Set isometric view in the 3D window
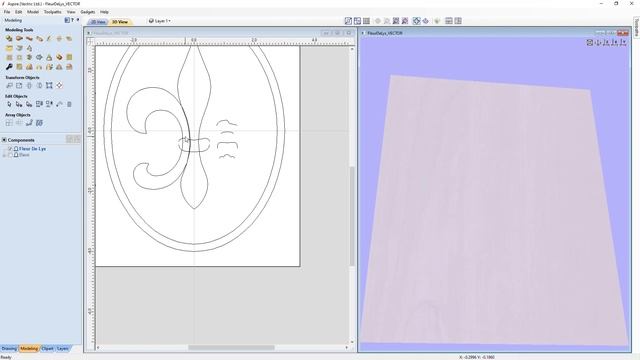This screenshot has width=640, height=360. point(590,42)
